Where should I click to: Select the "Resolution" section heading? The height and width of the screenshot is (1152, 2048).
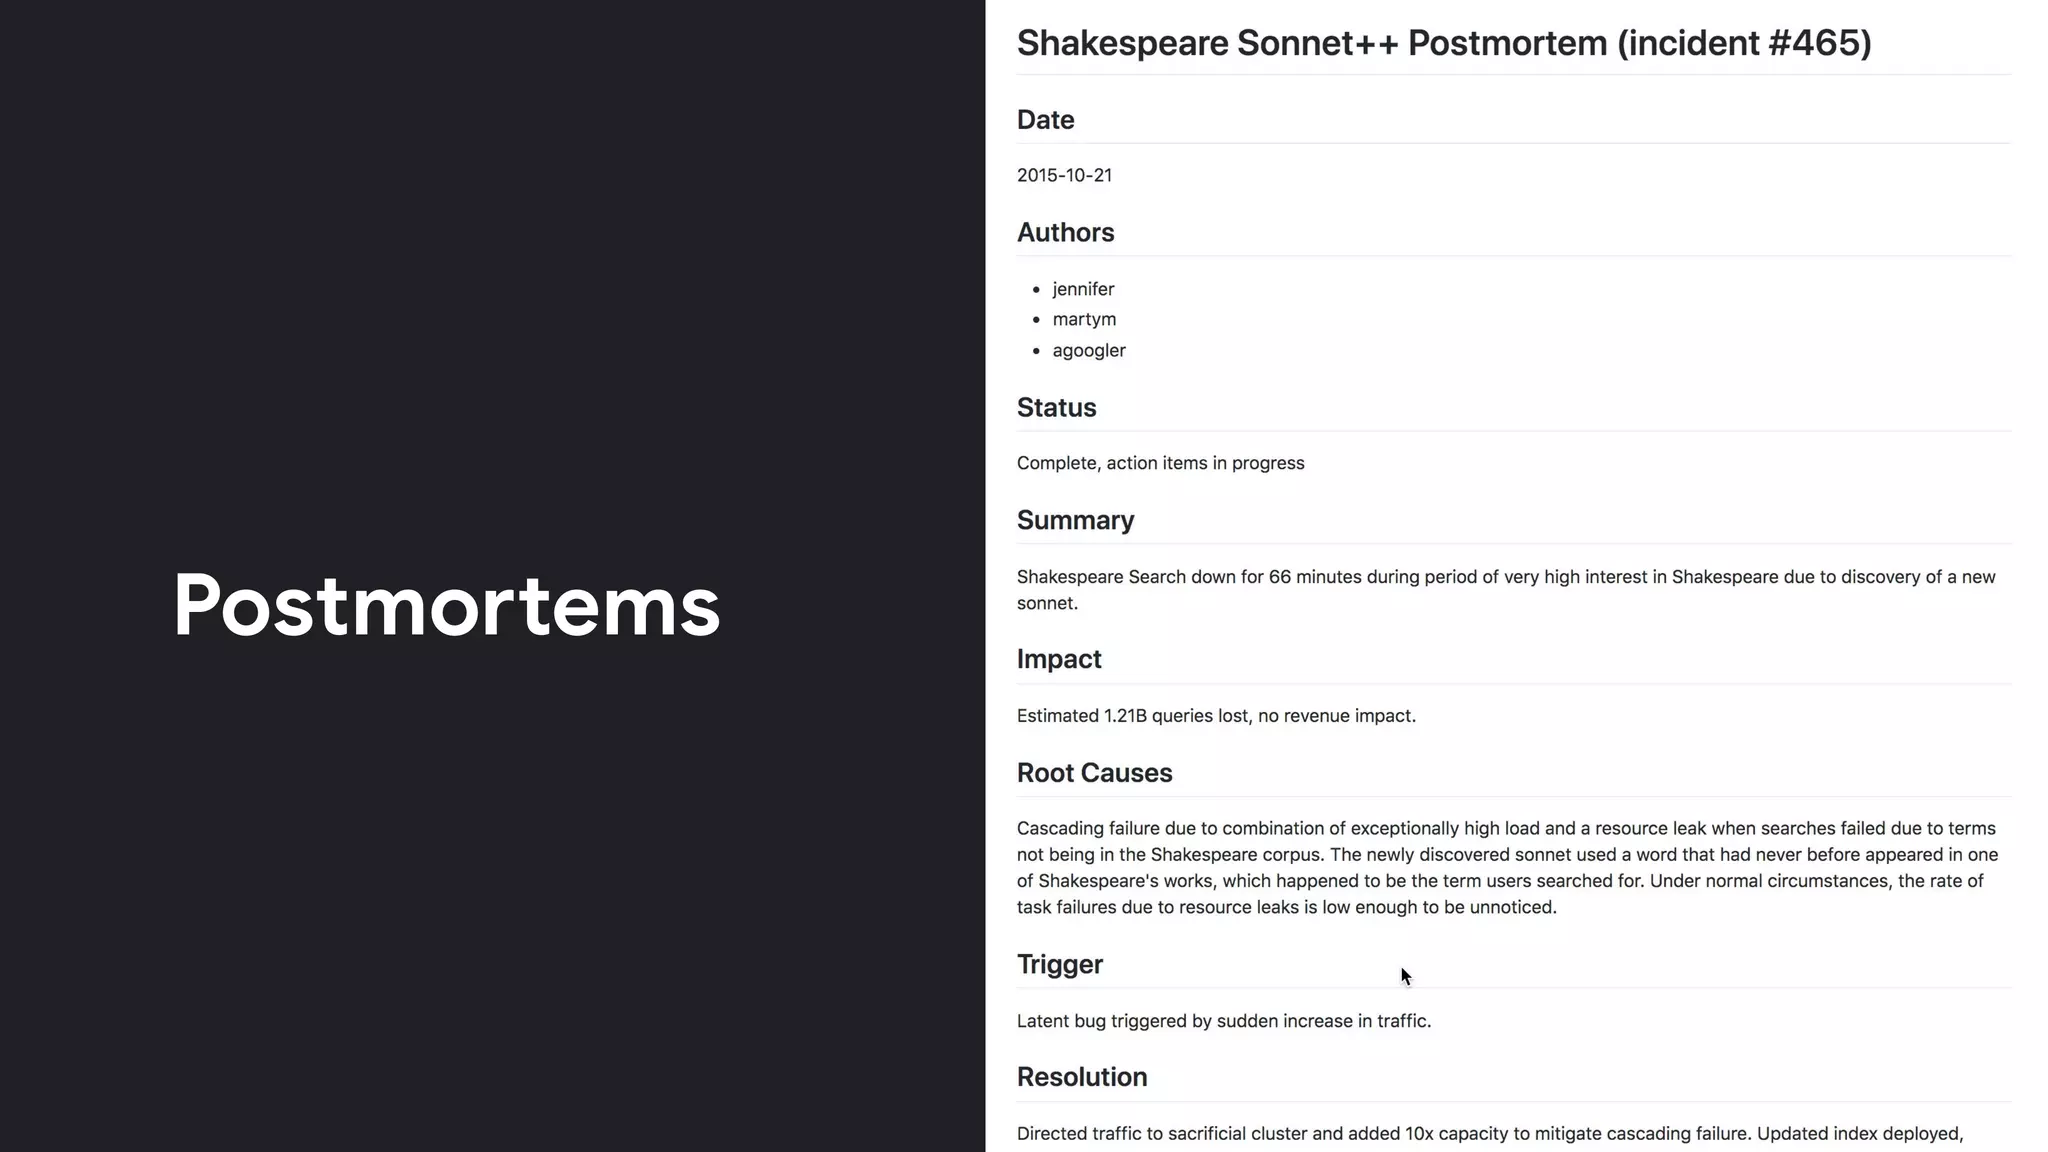coord(1081,1077)
